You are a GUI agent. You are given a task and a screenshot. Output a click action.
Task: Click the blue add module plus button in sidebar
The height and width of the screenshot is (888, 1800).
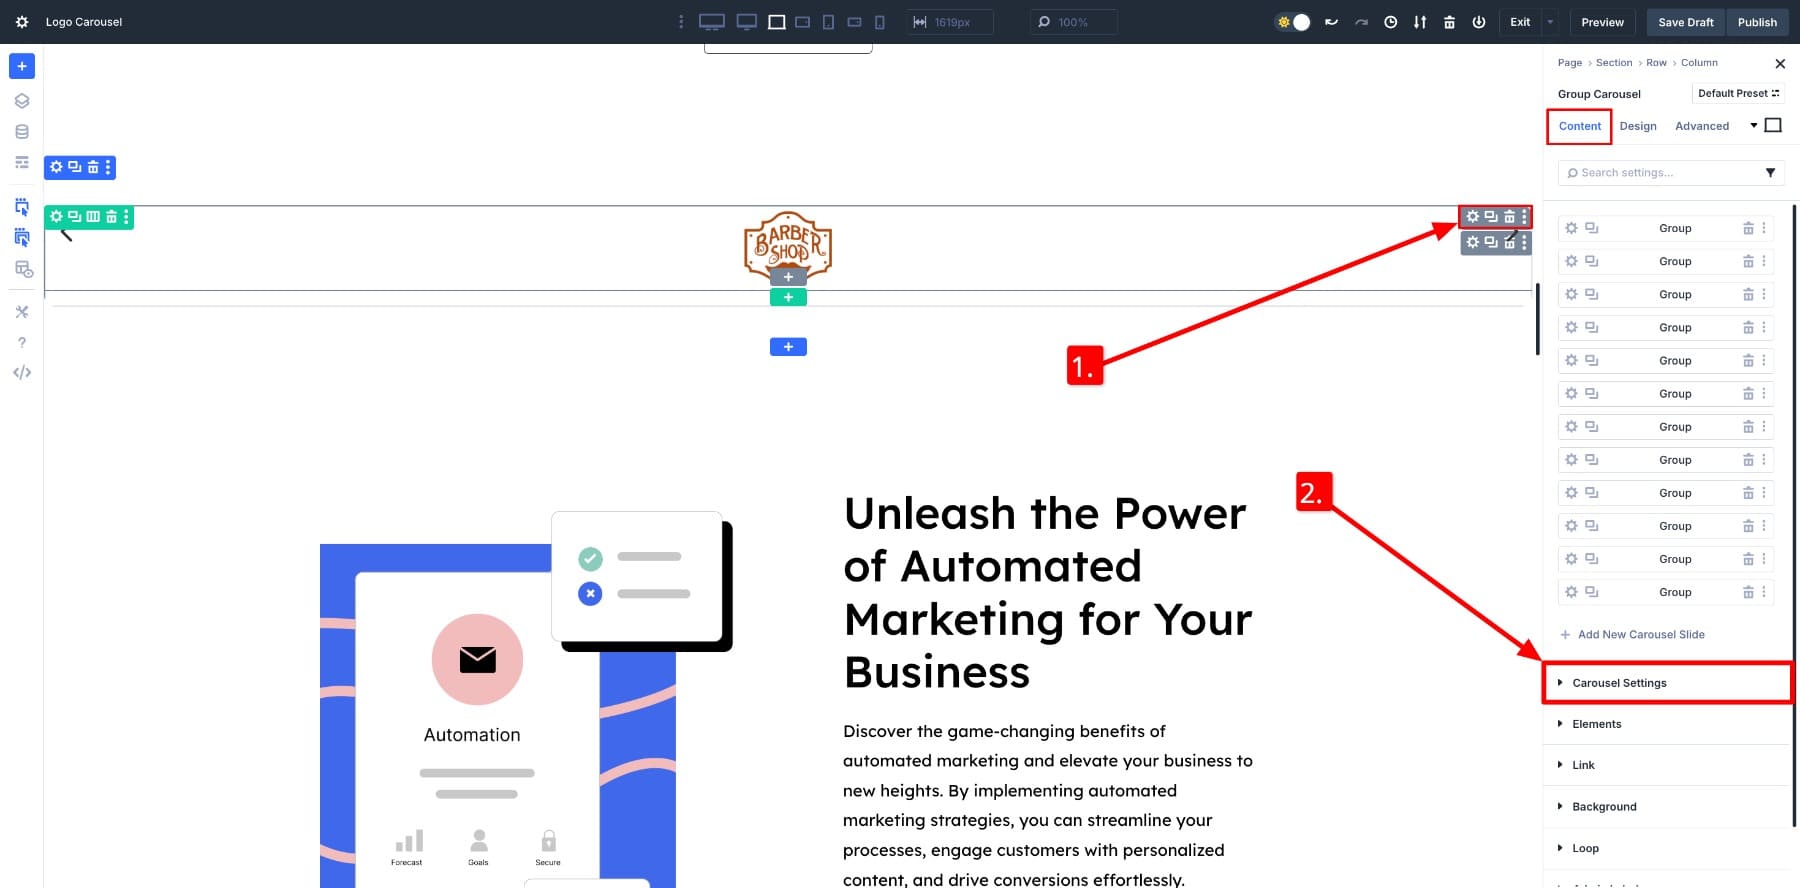pyautogui.click(x=22, y=66)
